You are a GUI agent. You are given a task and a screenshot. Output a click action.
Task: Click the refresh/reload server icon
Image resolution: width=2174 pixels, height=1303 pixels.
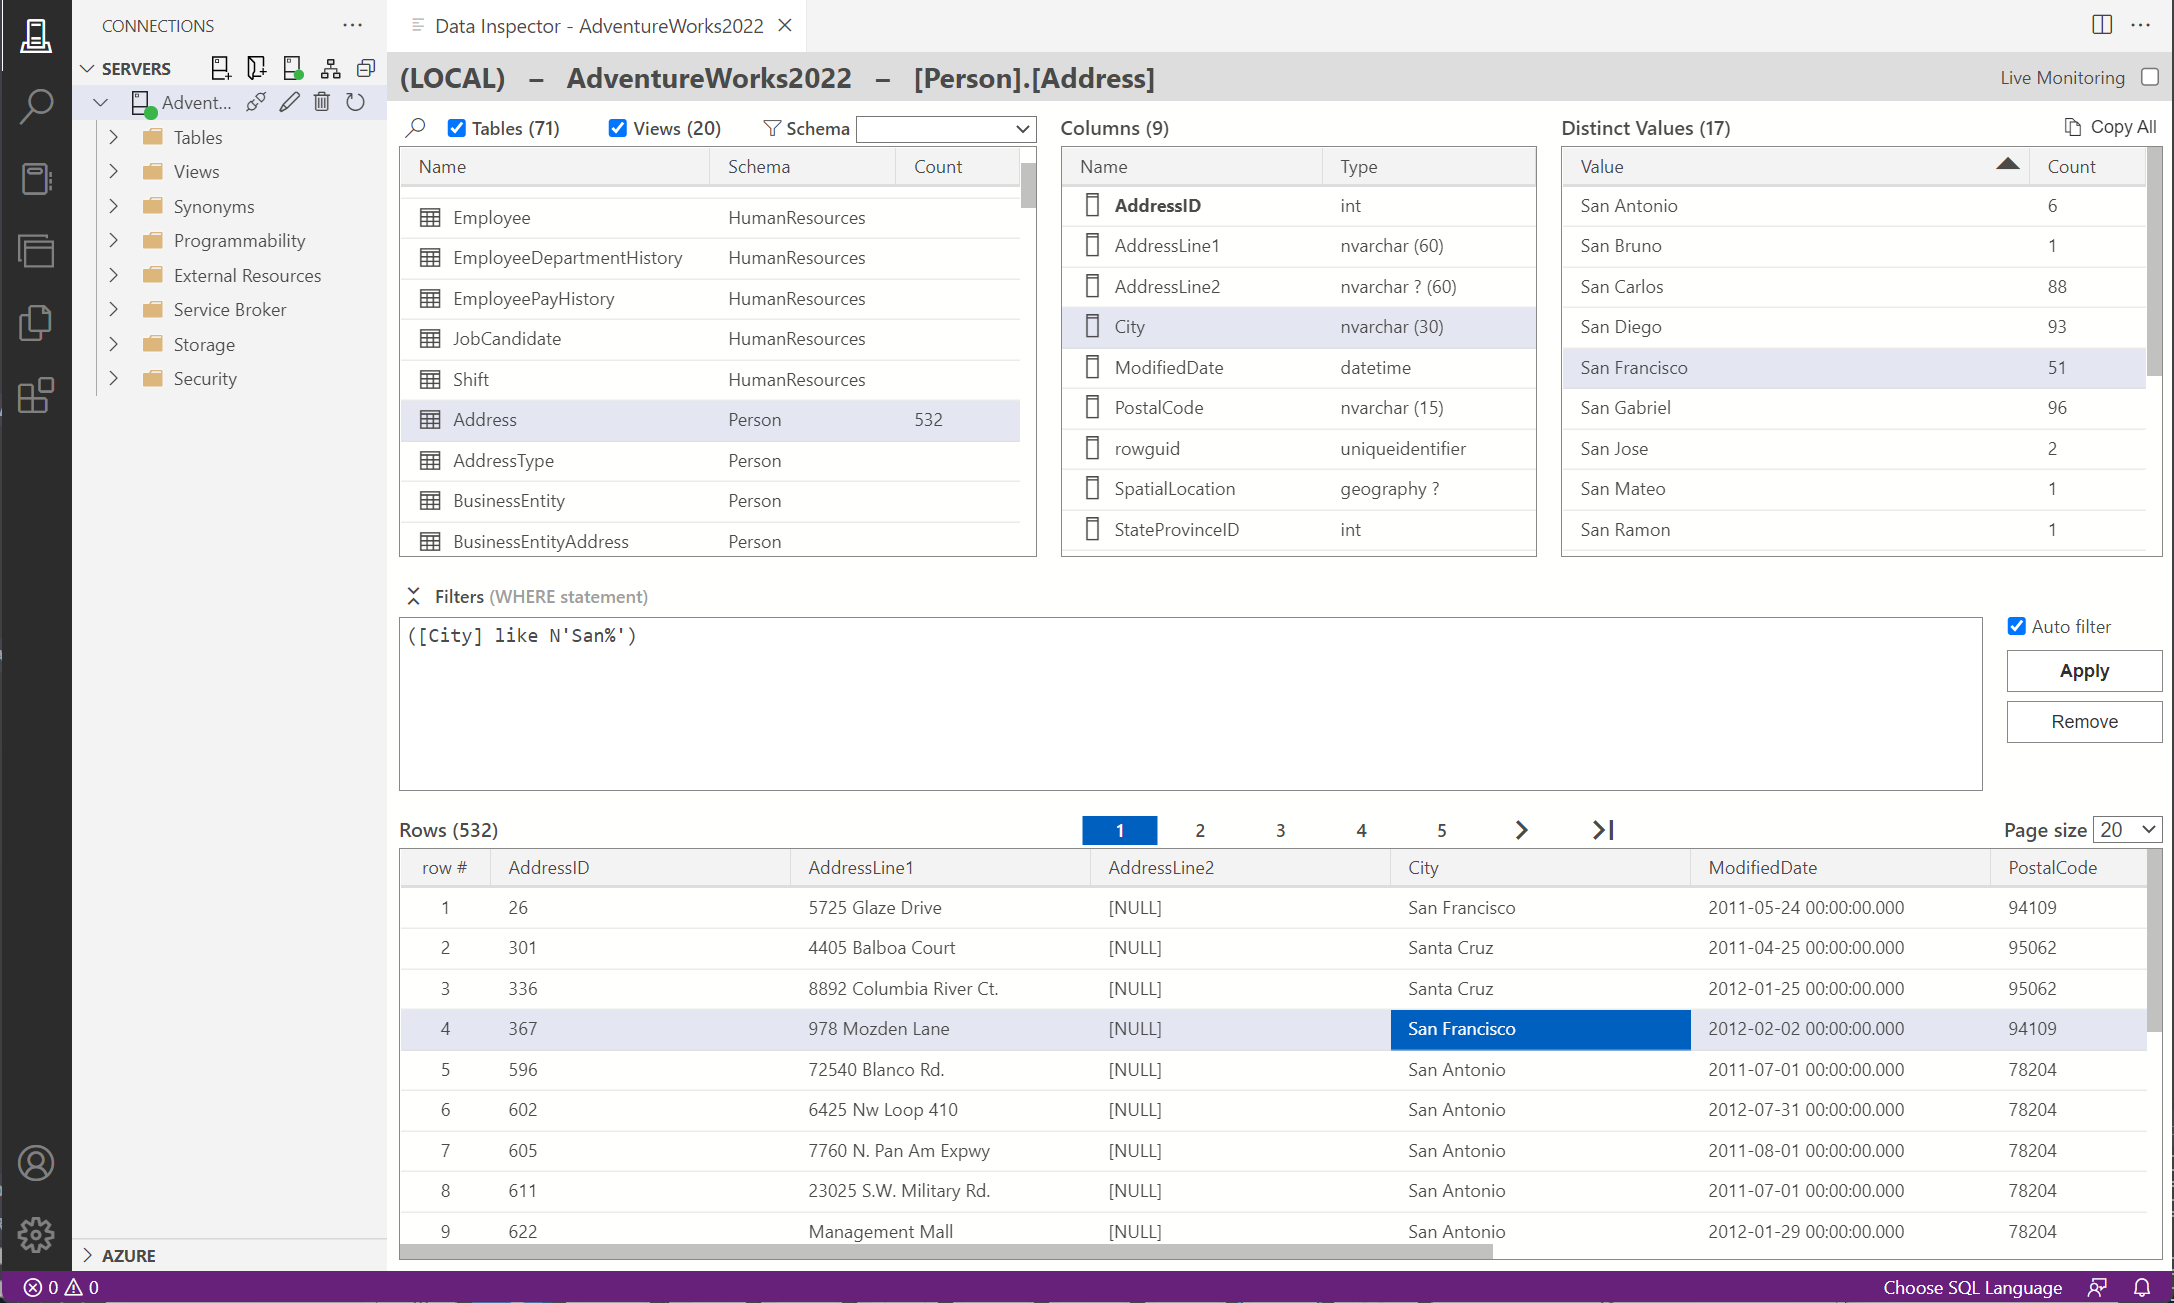click(354, 99)
